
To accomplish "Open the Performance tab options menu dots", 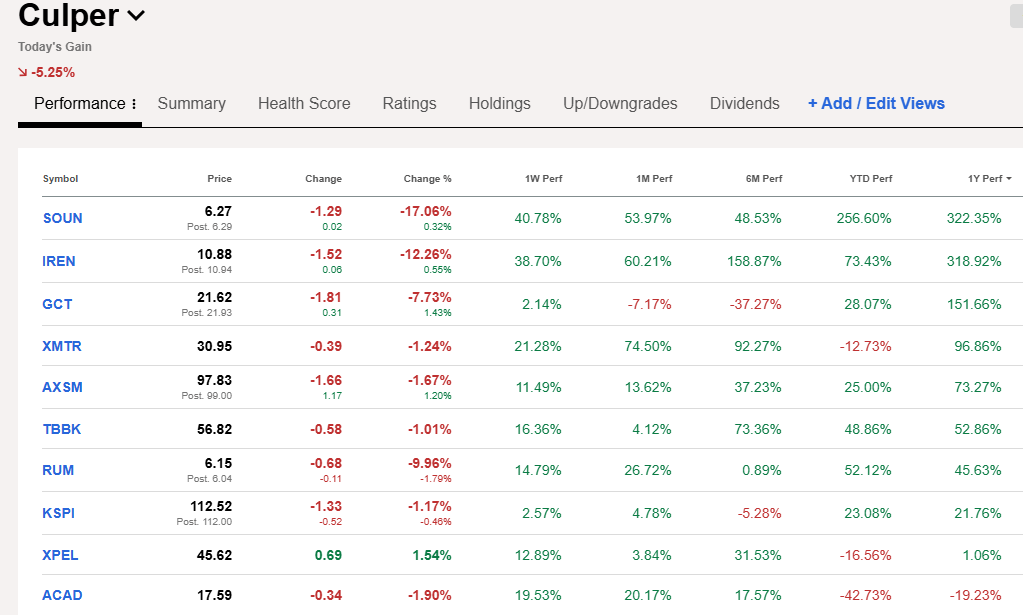I will 134,104.
